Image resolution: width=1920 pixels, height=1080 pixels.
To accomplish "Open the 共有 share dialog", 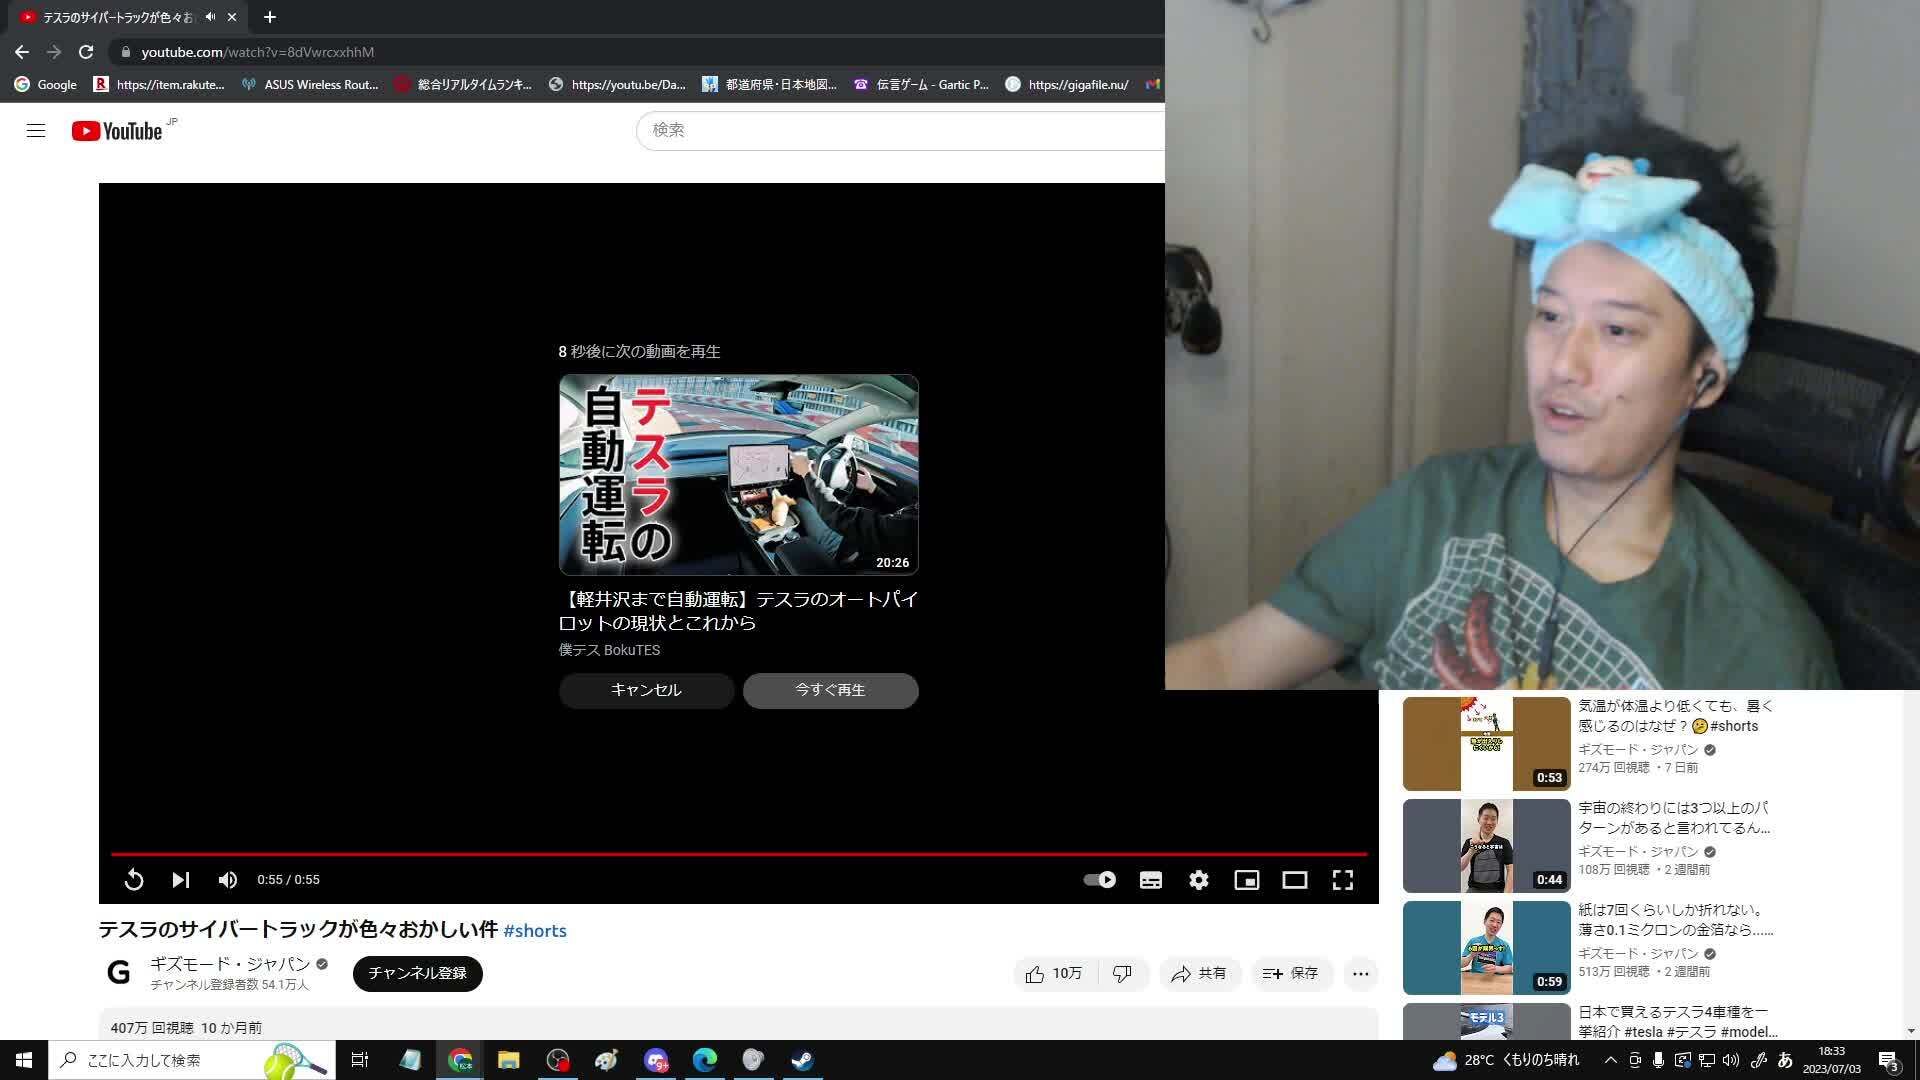I will (x=1199, y=974).
